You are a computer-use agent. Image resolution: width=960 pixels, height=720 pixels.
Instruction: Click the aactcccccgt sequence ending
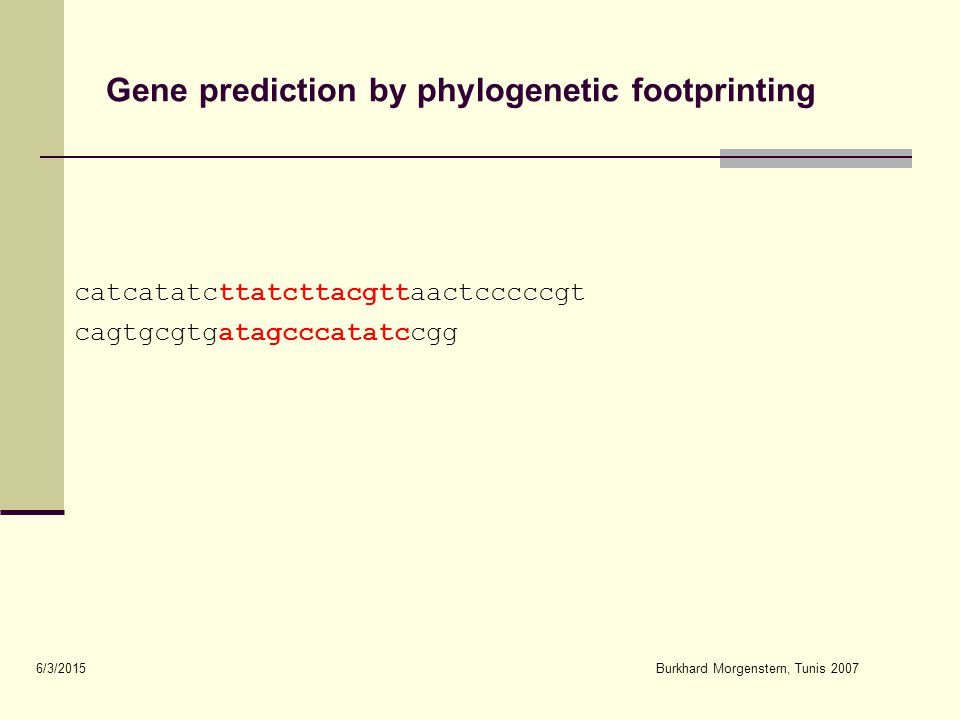coord(498,293)
